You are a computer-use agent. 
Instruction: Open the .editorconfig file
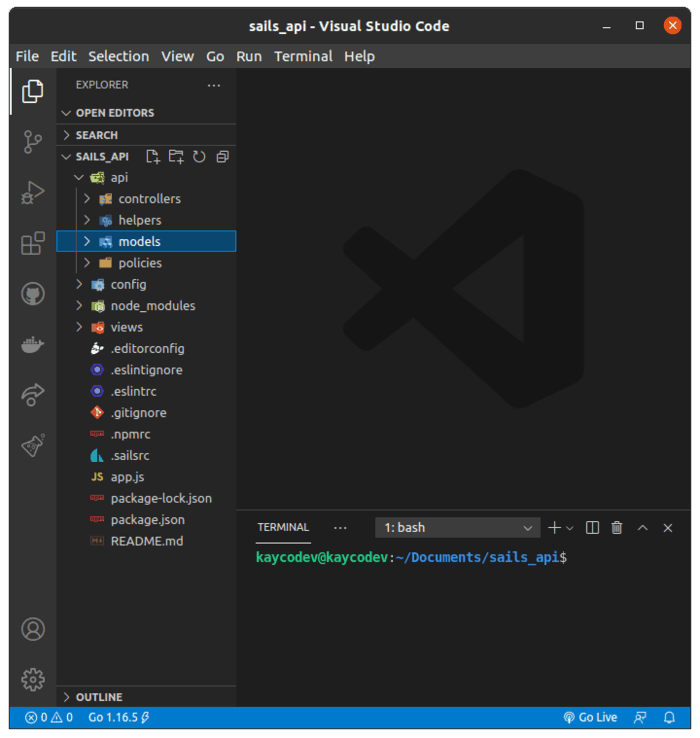click(x=146, y=349)
